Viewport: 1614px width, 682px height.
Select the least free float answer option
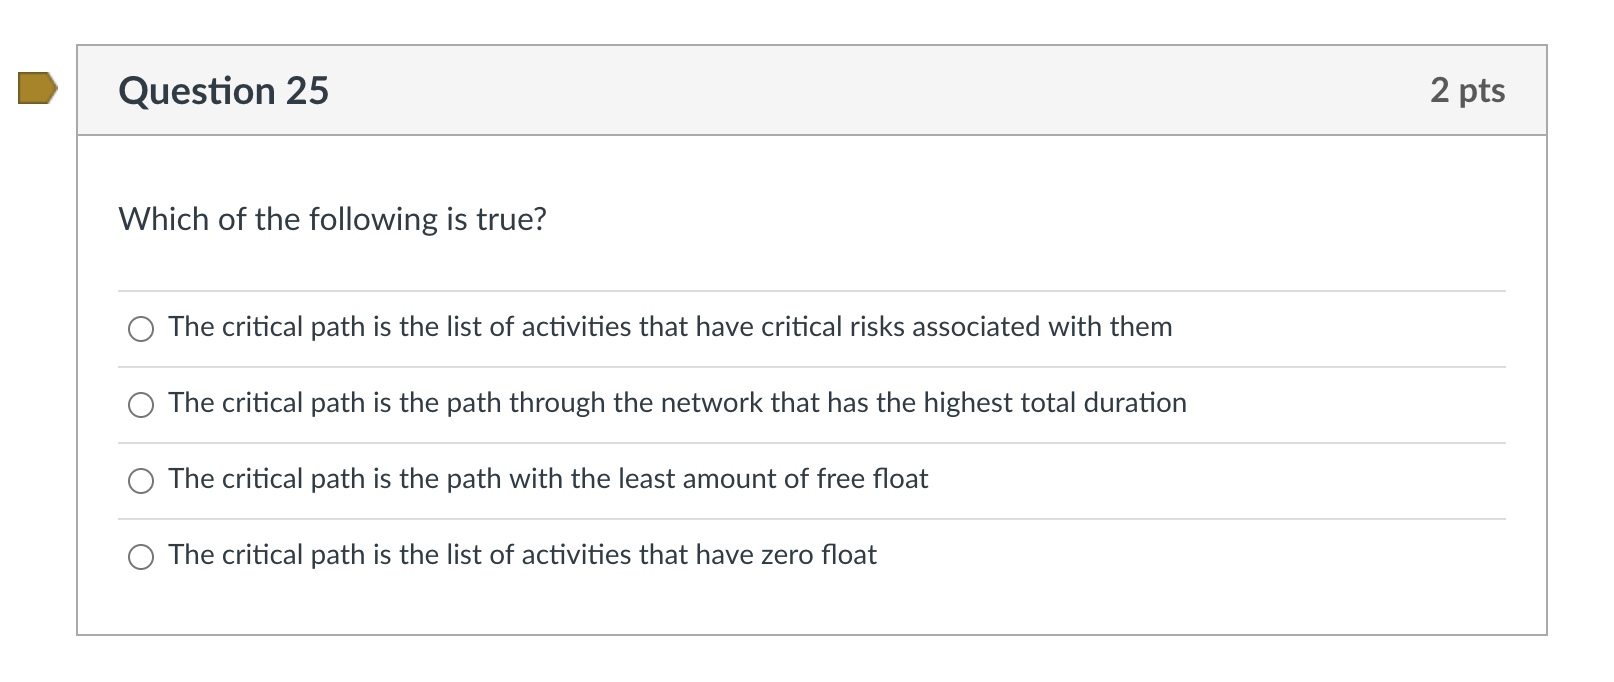click(142, 480)
